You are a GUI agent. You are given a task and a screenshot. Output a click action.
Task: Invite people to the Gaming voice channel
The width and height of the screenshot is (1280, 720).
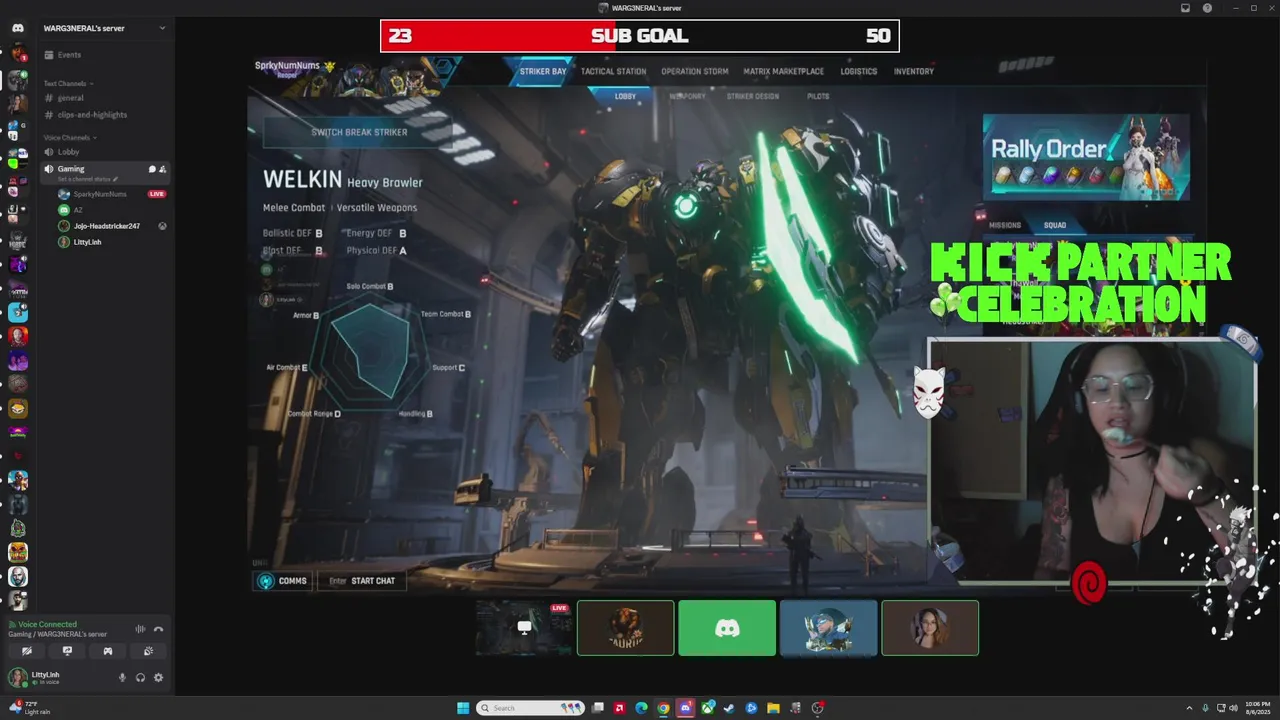163,169
